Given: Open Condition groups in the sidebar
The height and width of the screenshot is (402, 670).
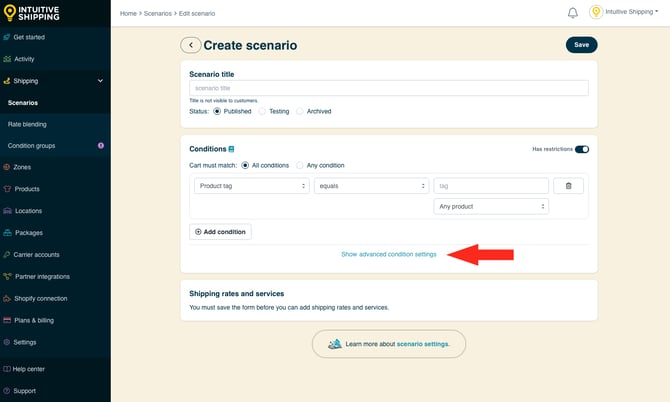Looking at the screenshot, I should [x=31, y=146].
